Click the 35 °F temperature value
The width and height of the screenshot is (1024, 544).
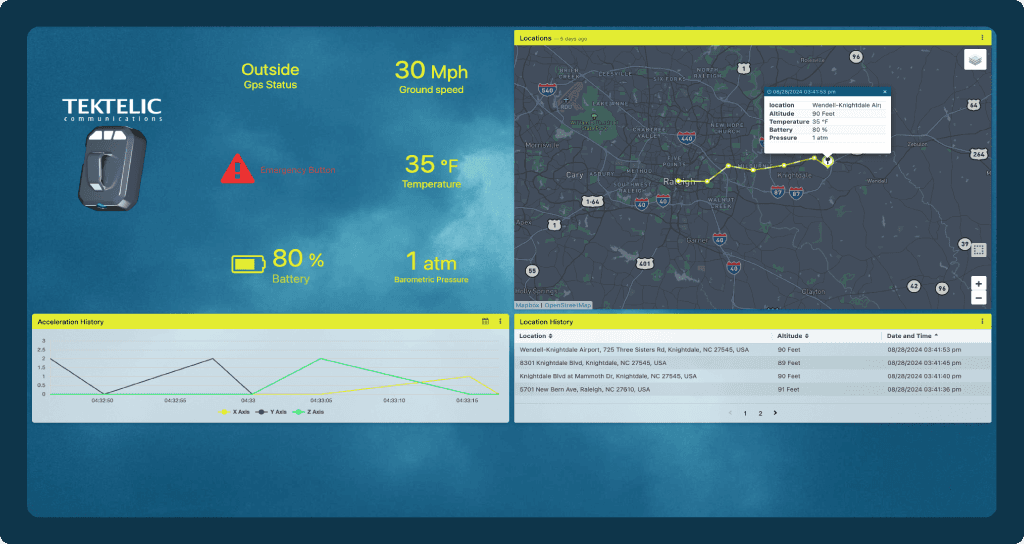[431, 164]
